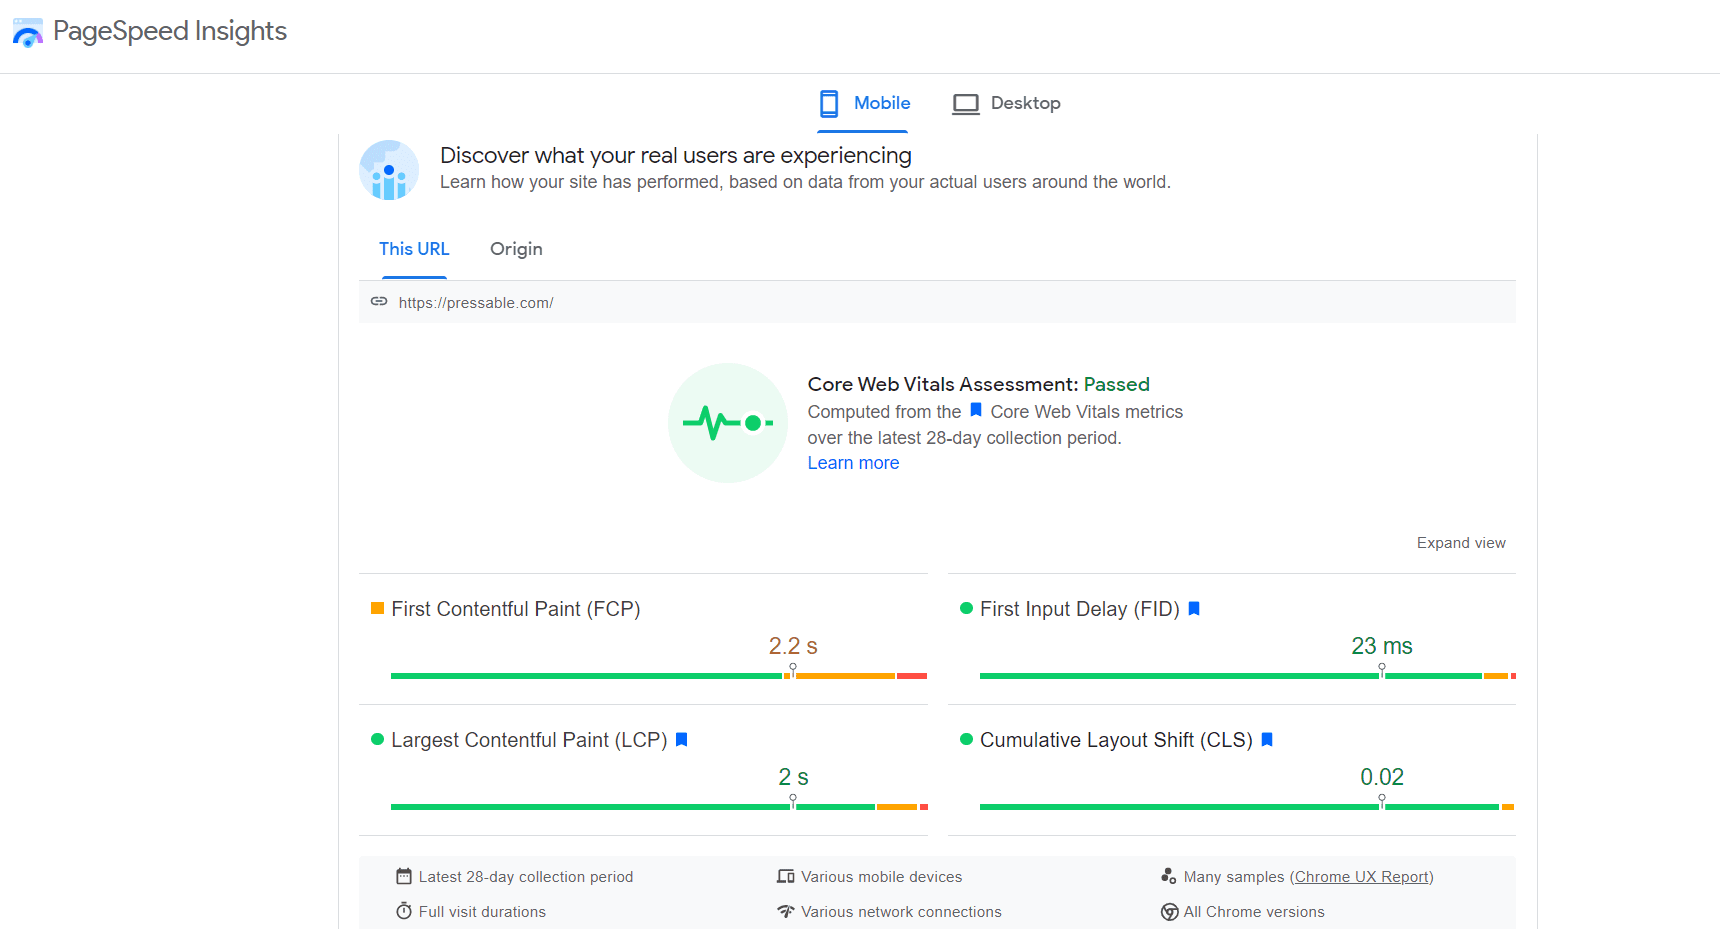Click the wifi icon for network connections
This screenshot has height=929, width=1720.
click(786, 911)
